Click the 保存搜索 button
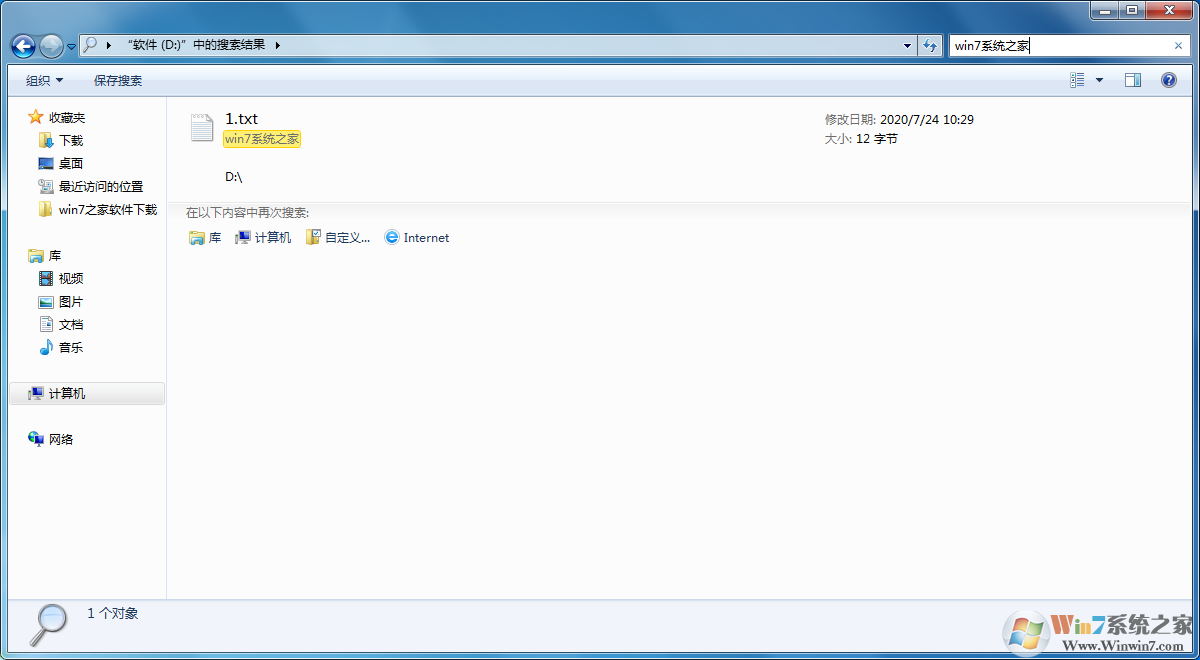The image size is (1200, 660). (118, 80)
